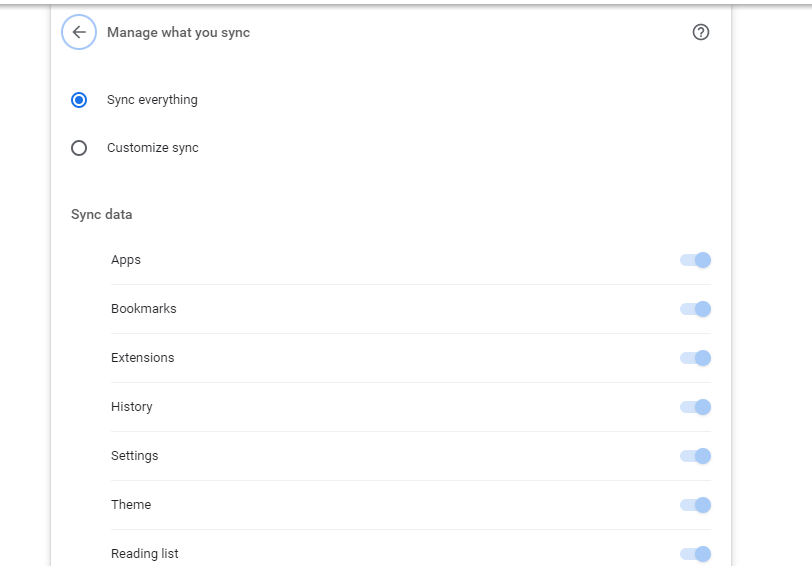Click the Manage what you sync heading
Screen dimensions: 812x566
(x=179, y=33)
